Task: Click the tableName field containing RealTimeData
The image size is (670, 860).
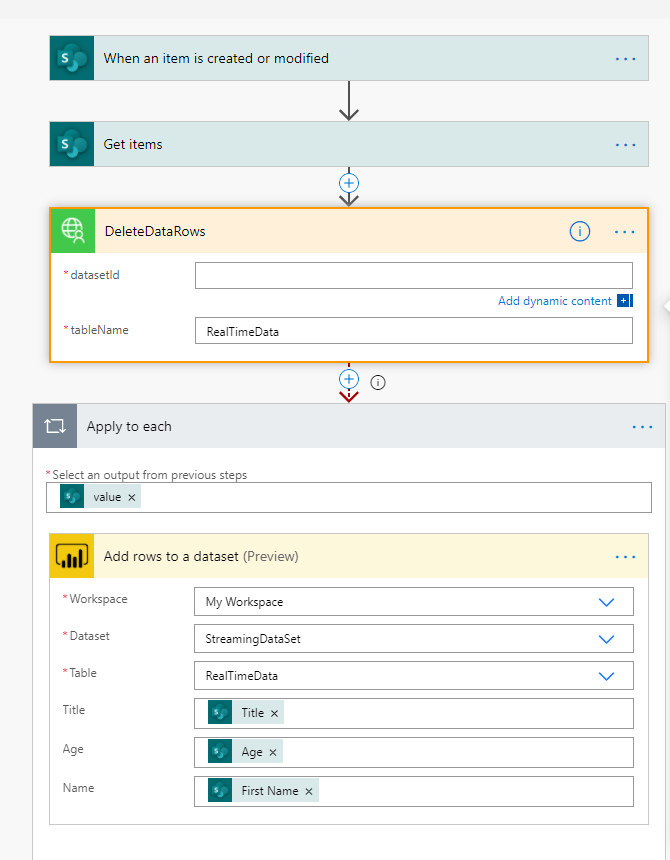Action: [413, 331]
